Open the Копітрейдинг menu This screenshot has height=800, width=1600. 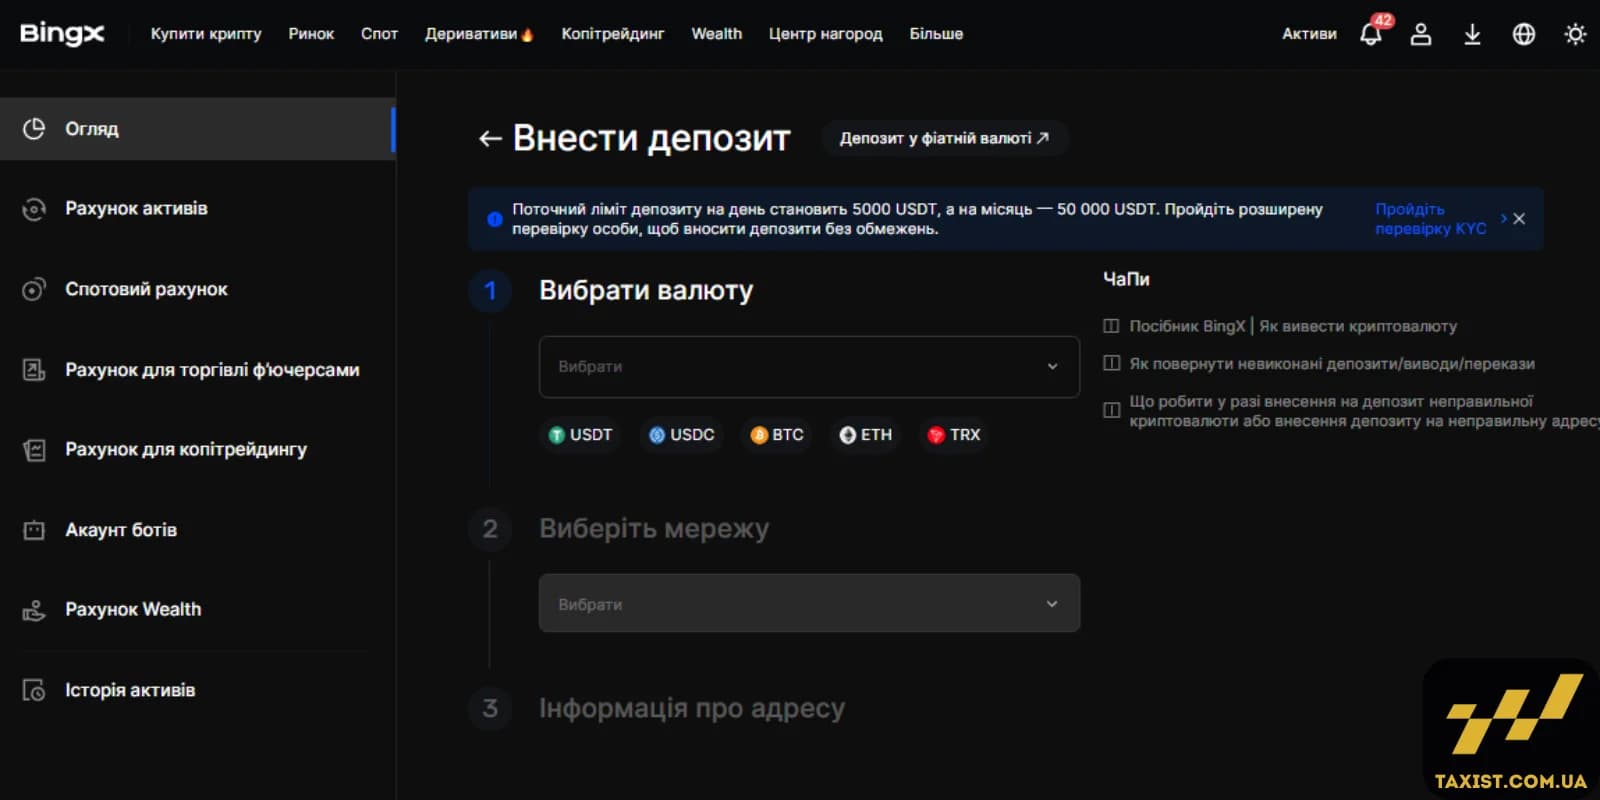[x=613, y=34]
